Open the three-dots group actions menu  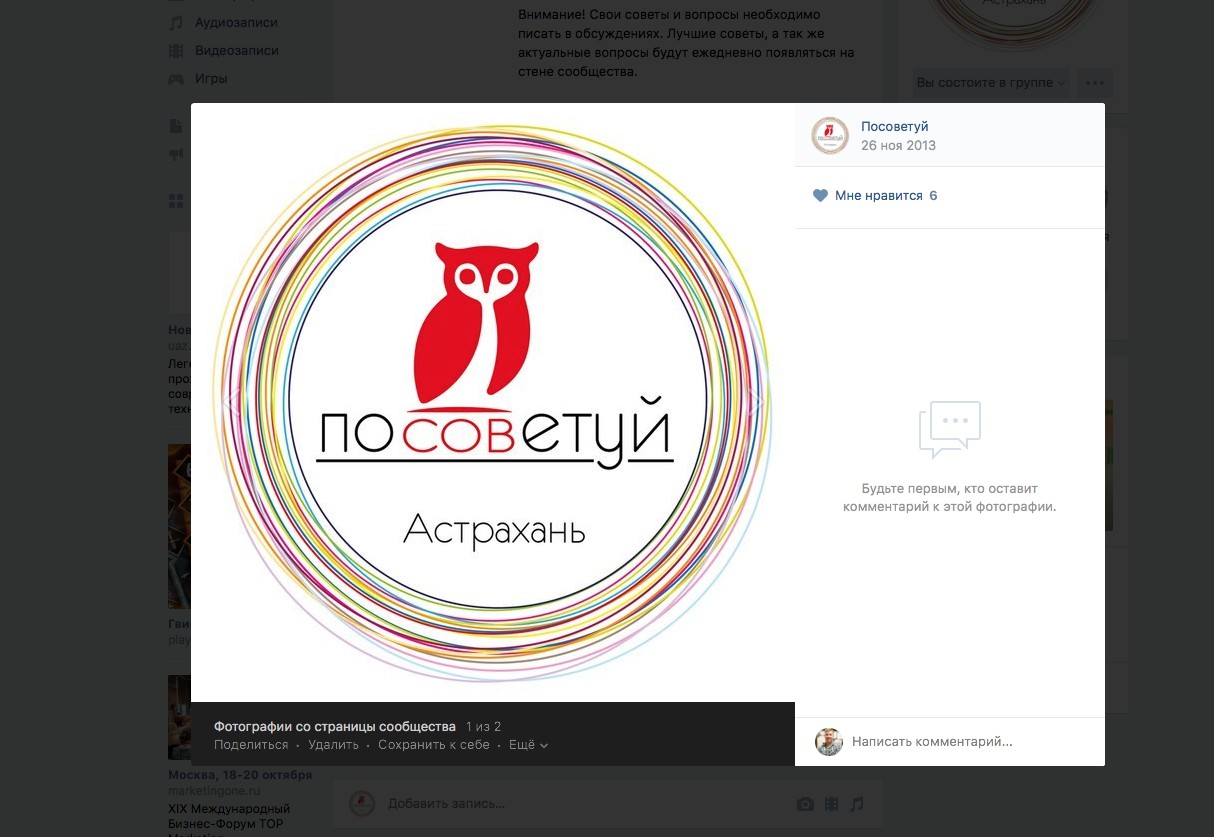[1096, 83]
